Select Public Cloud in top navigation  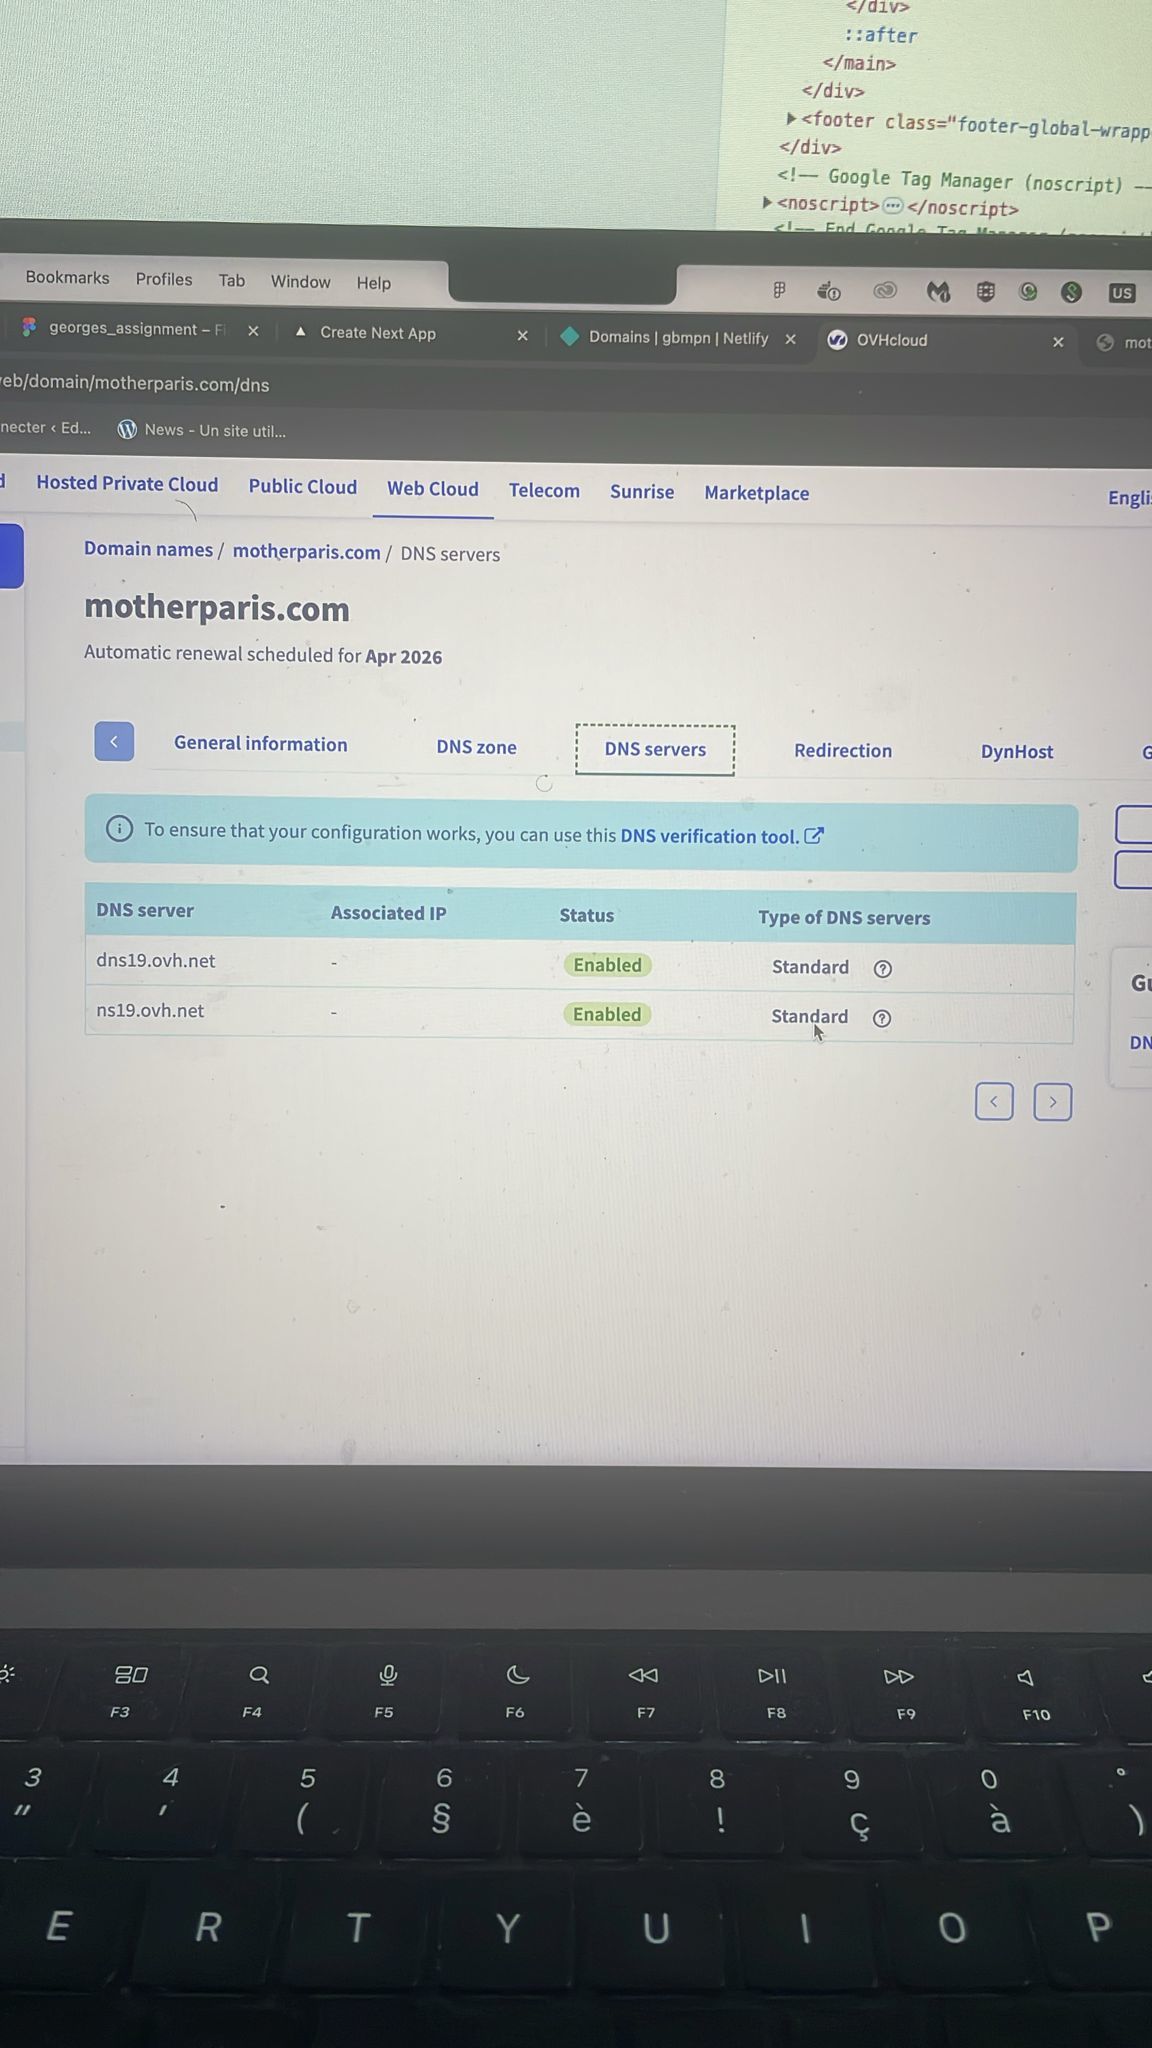[x=302, y=487]
